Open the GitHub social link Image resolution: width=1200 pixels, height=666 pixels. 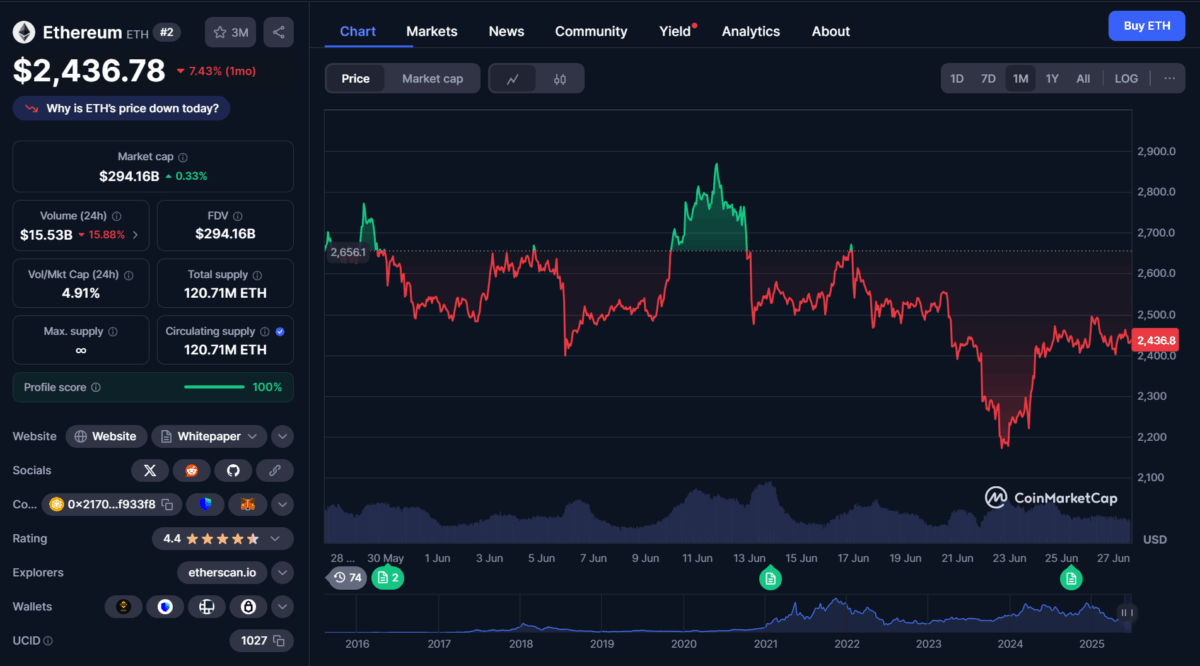233,470
